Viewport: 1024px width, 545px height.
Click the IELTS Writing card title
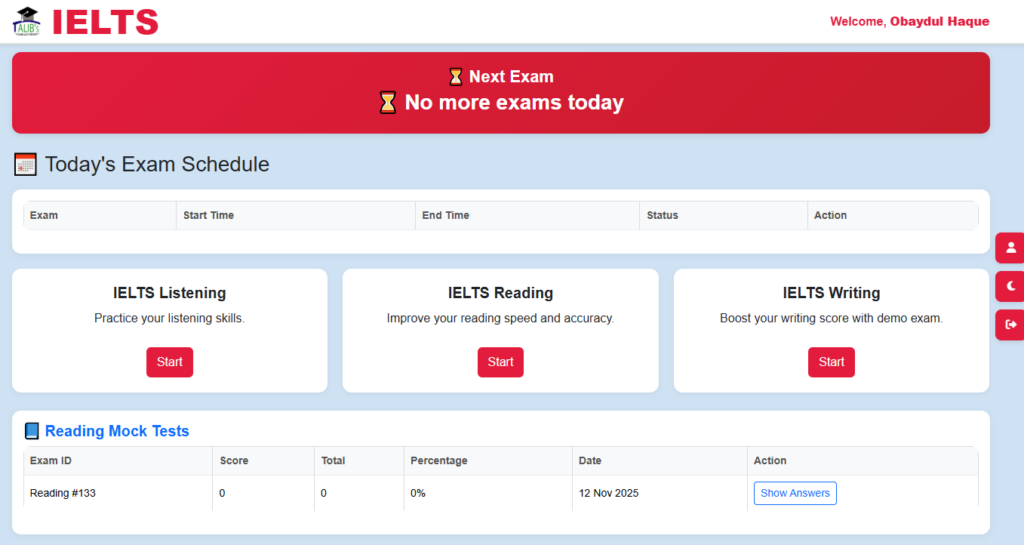(x=831, y=293)
